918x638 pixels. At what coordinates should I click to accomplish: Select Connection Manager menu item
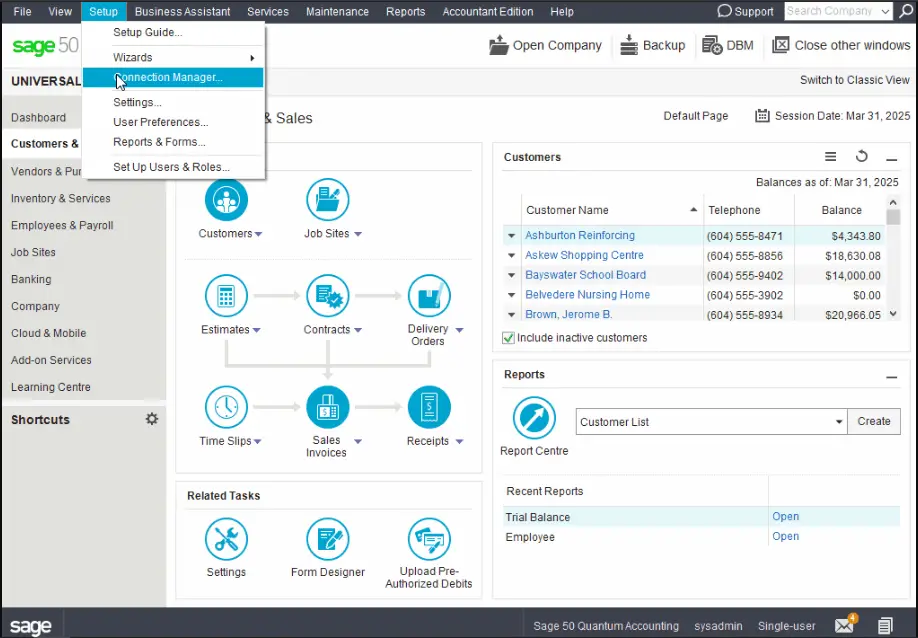pos(173,77)
